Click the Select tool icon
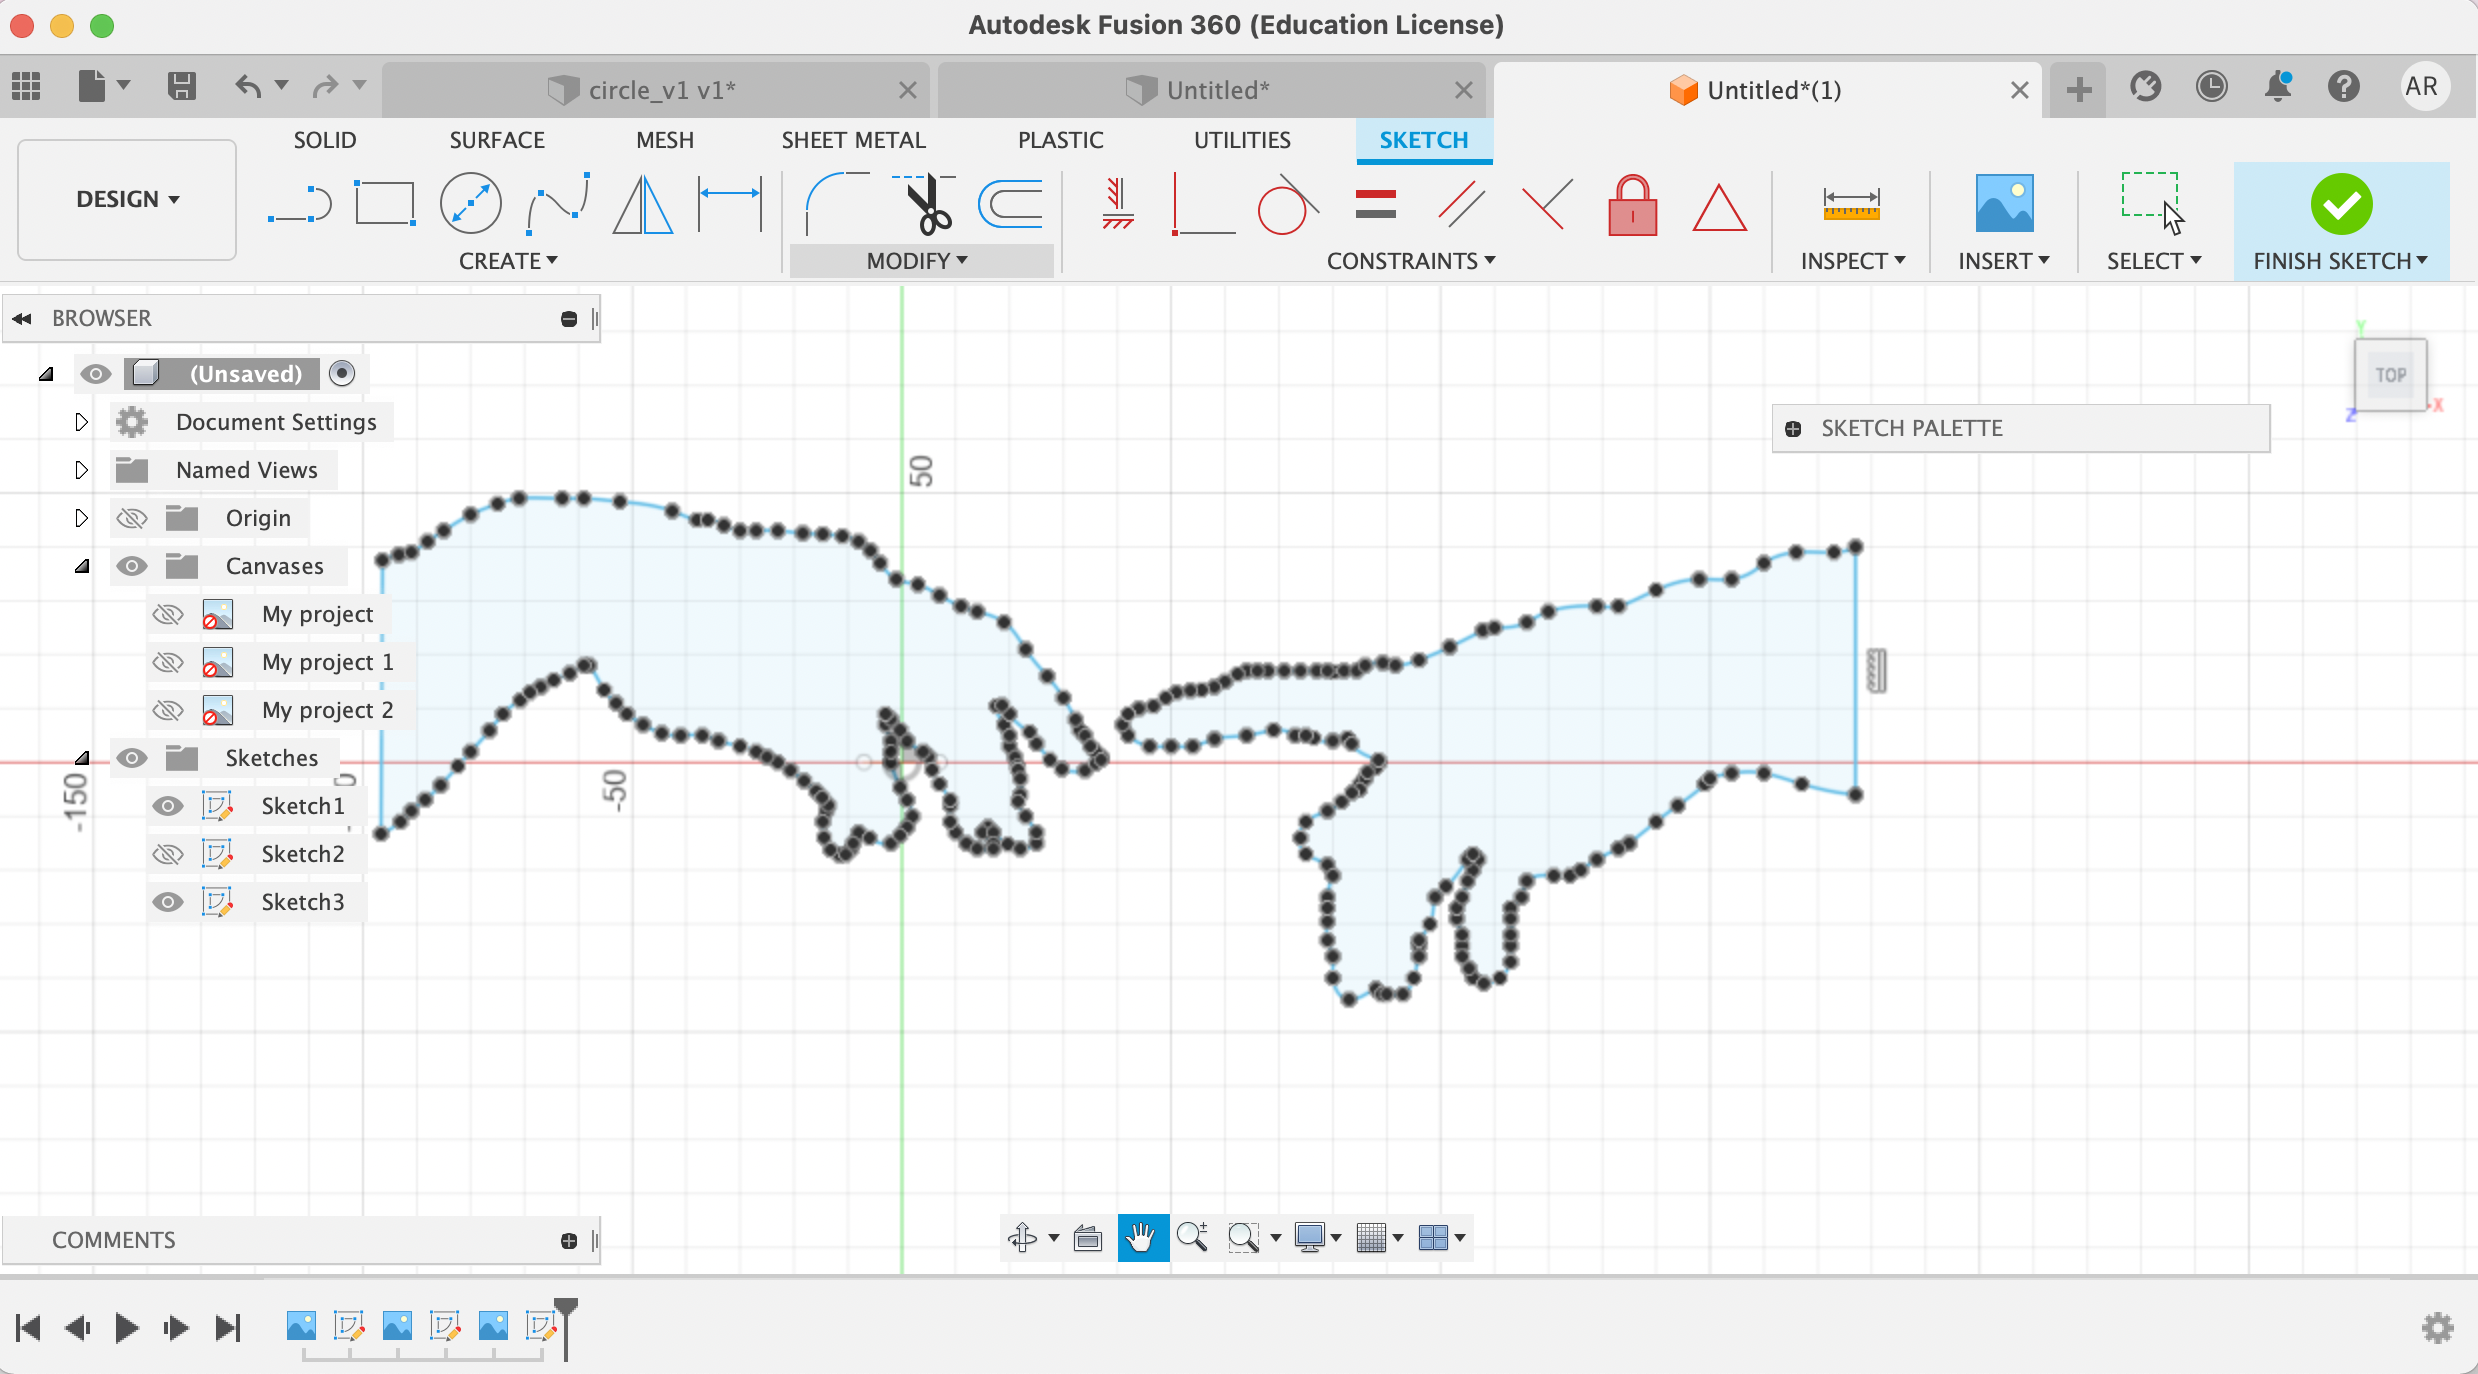The width and height of the screenshot is (2478, 1374). click(x=2153, y=203)
